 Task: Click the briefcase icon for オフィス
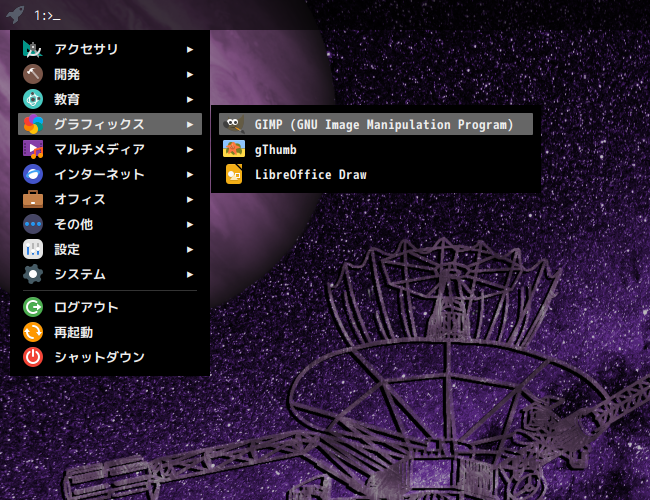point(33,199)
